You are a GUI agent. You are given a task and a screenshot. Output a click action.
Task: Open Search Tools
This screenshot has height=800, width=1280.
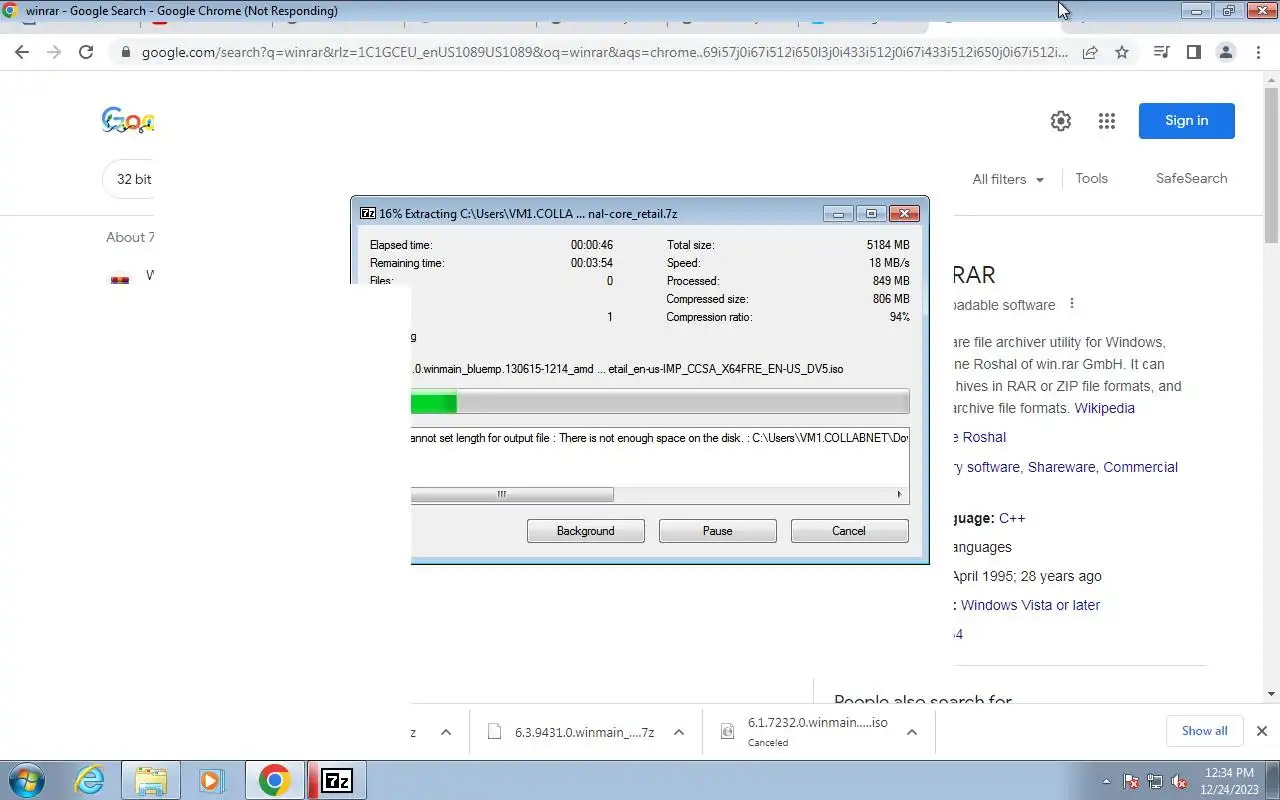(x=1091, y=178)
